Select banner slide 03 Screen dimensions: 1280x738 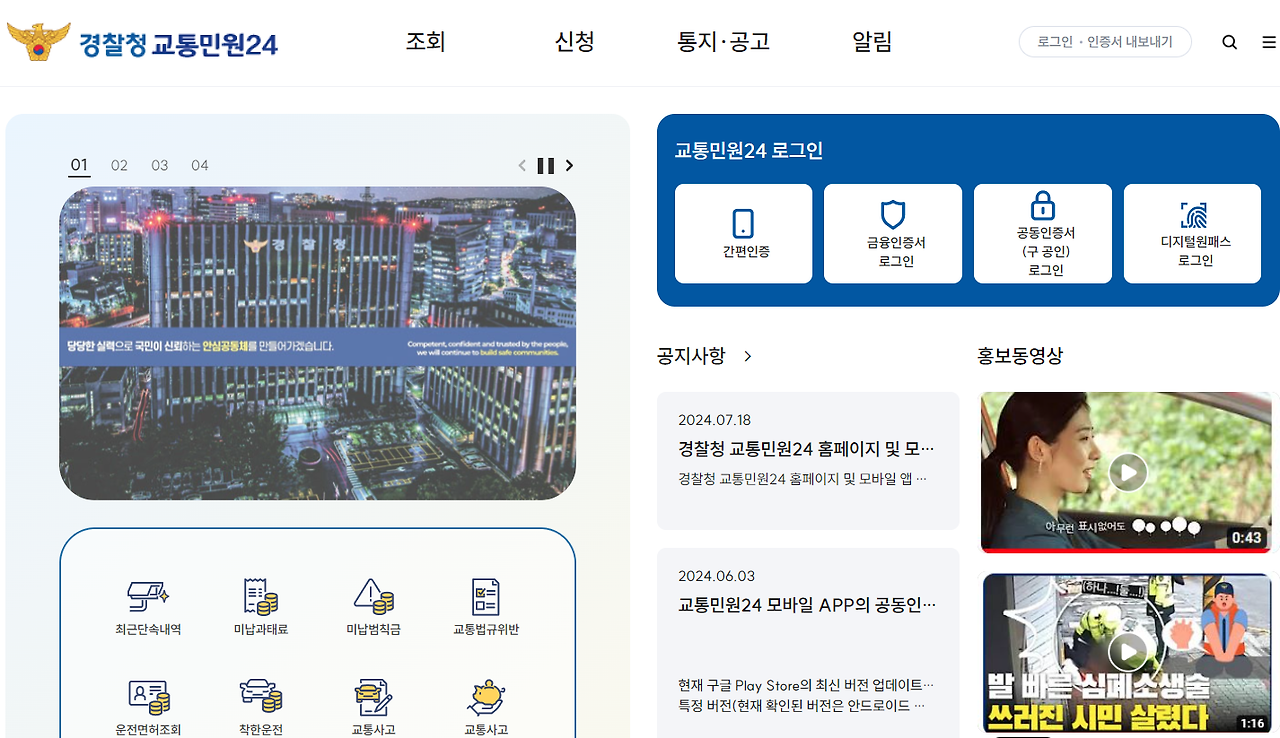tap(160, 166)
